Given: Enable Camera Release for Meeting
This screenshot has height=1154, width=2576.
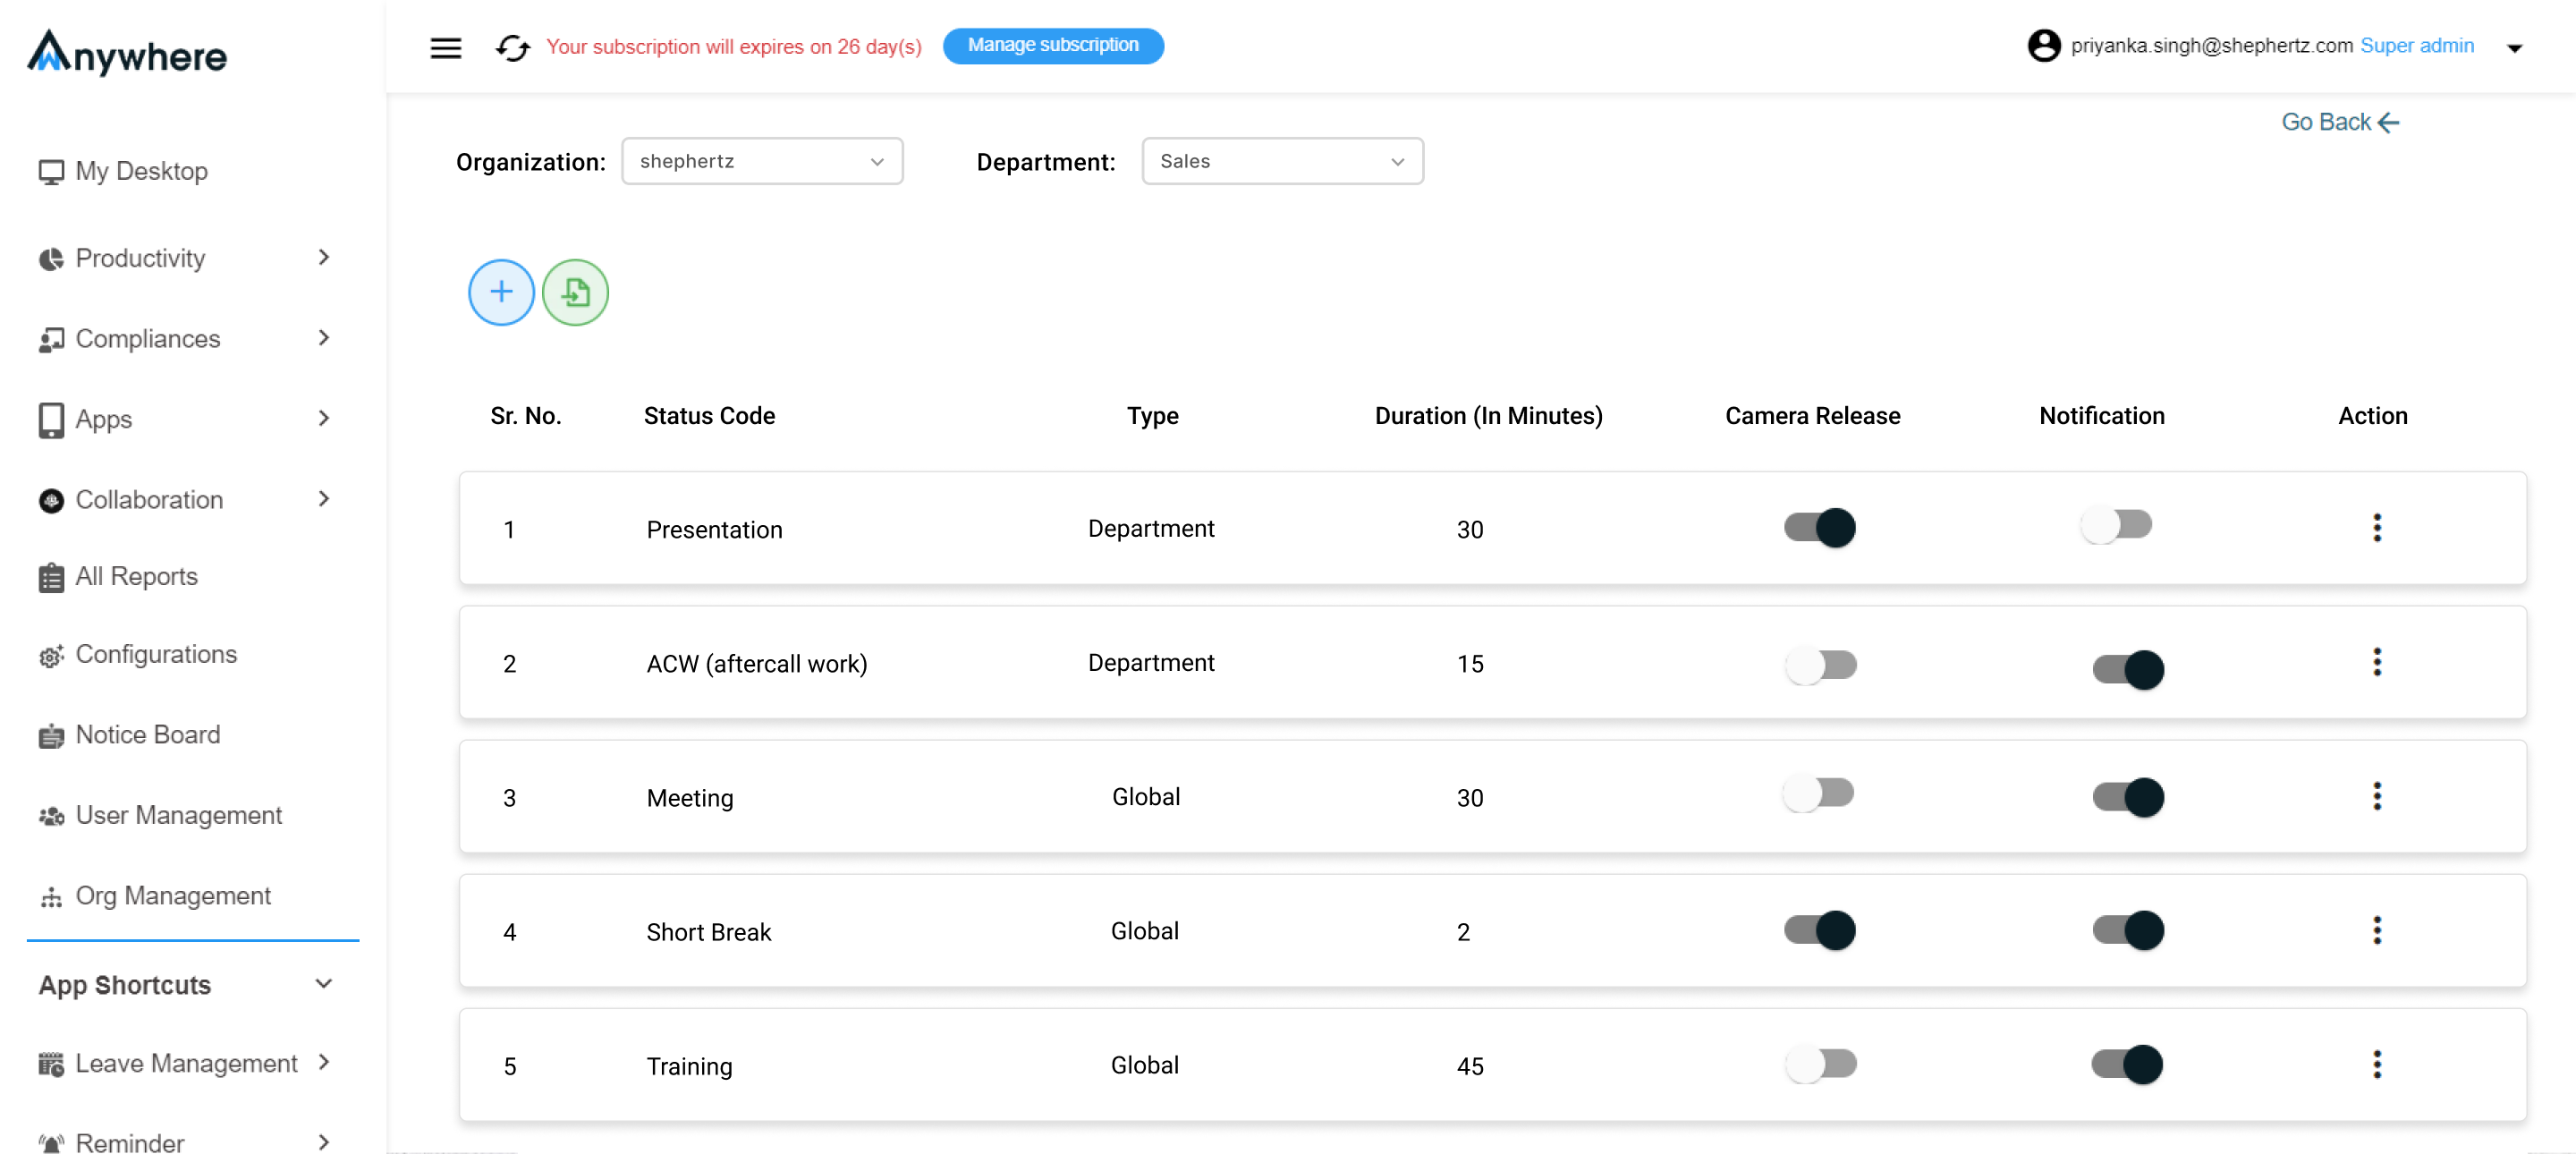Looking at the screenshot, I should (1817, 793).
